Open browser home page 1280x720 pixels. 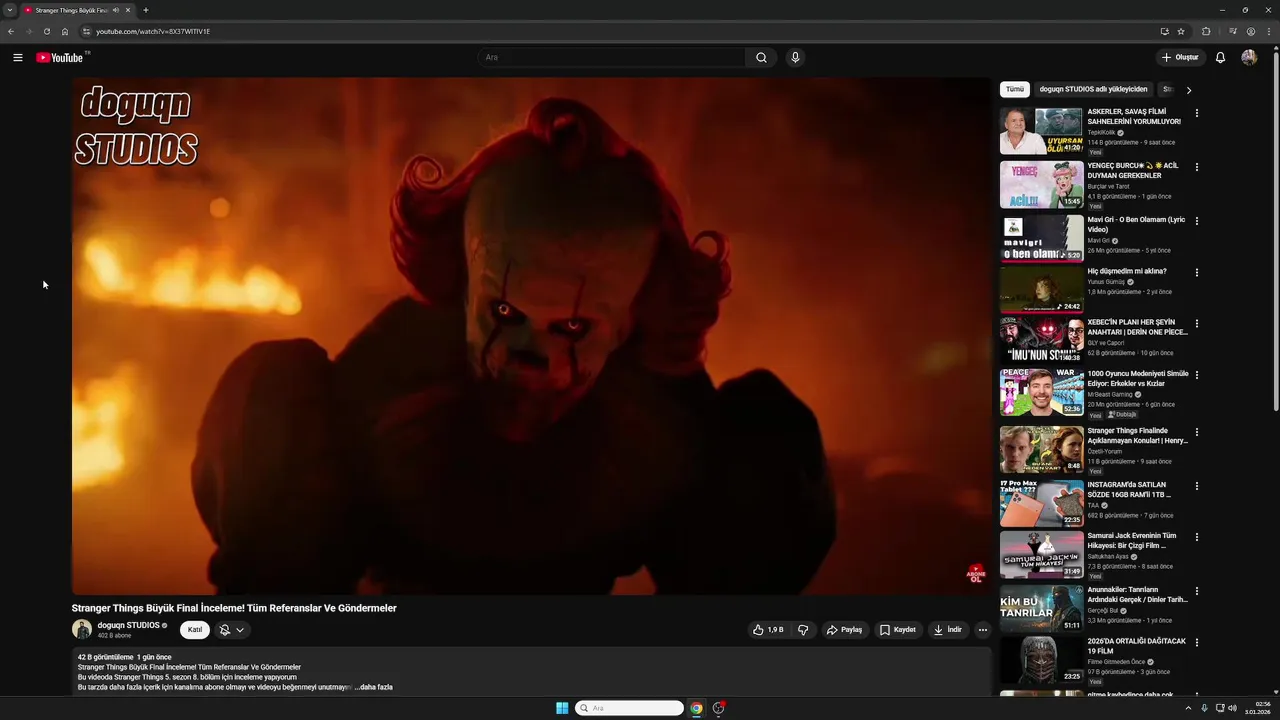[65, 31]
